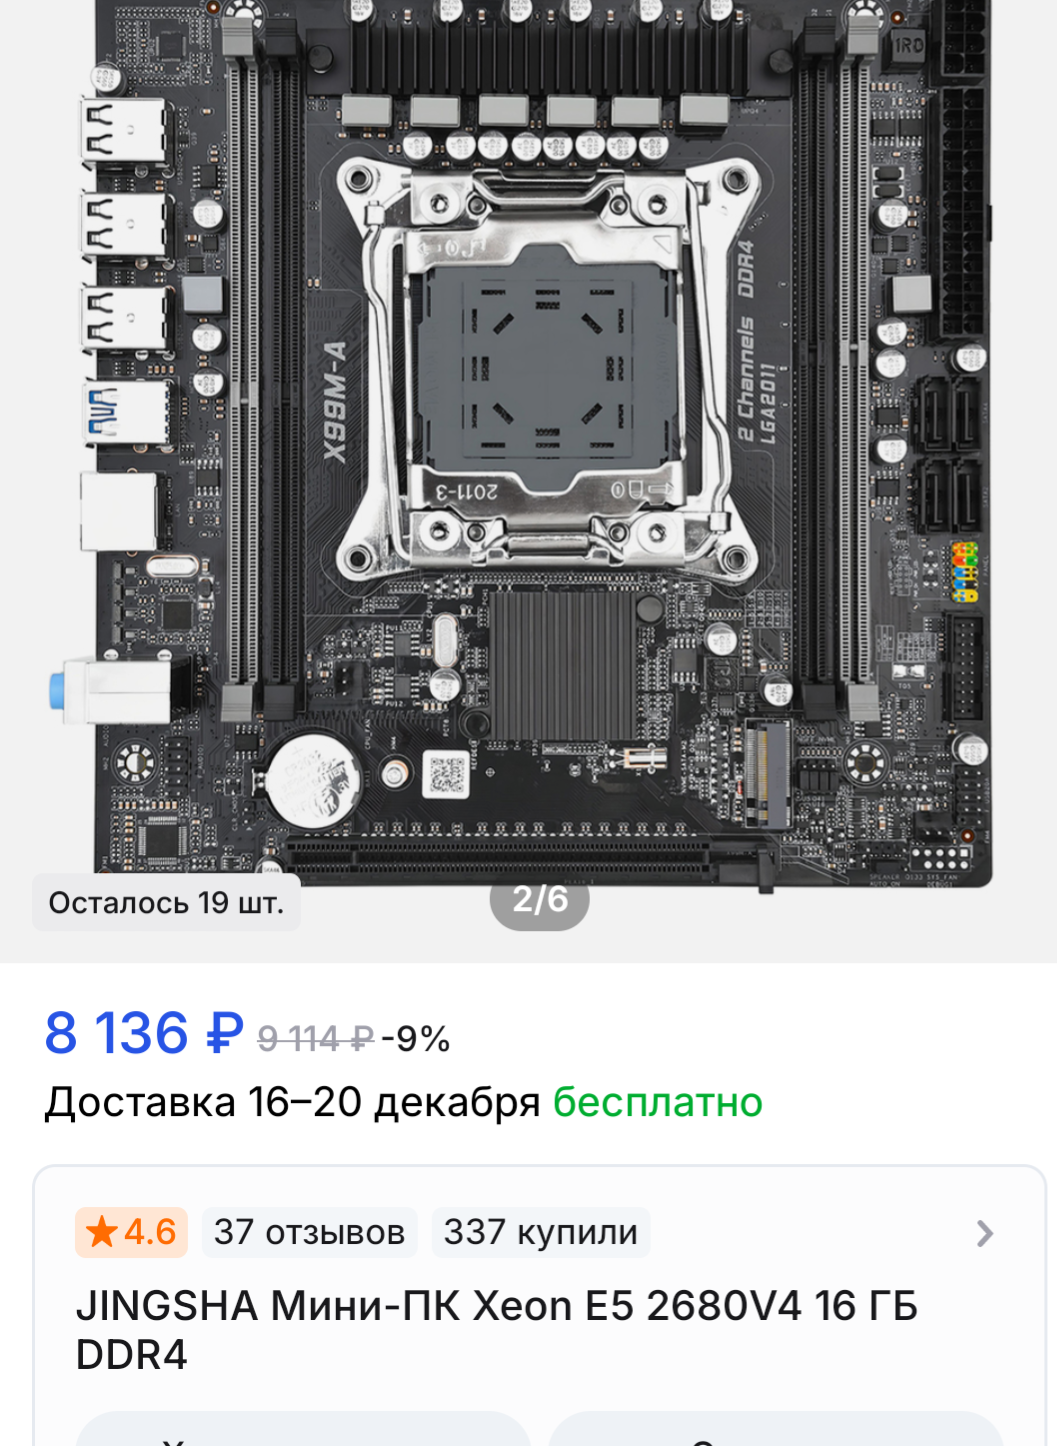Open the JINGSHA Мини-ПК Xeon product title
This screenshot has width=1057, height=1446.
497,1330
